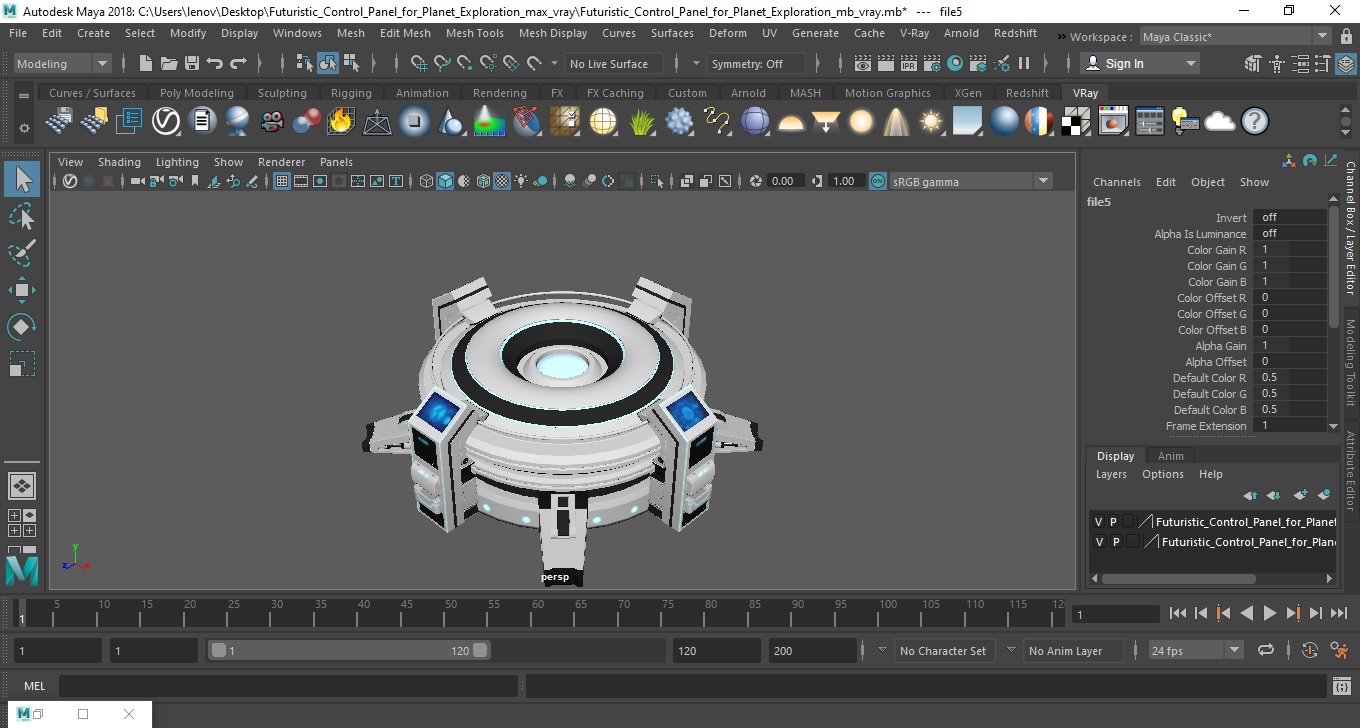The height and width of the screenshot is (728, 1360).
Task: Switch to the Poly Modeling shelf tab
Action: tap(196, 93)
